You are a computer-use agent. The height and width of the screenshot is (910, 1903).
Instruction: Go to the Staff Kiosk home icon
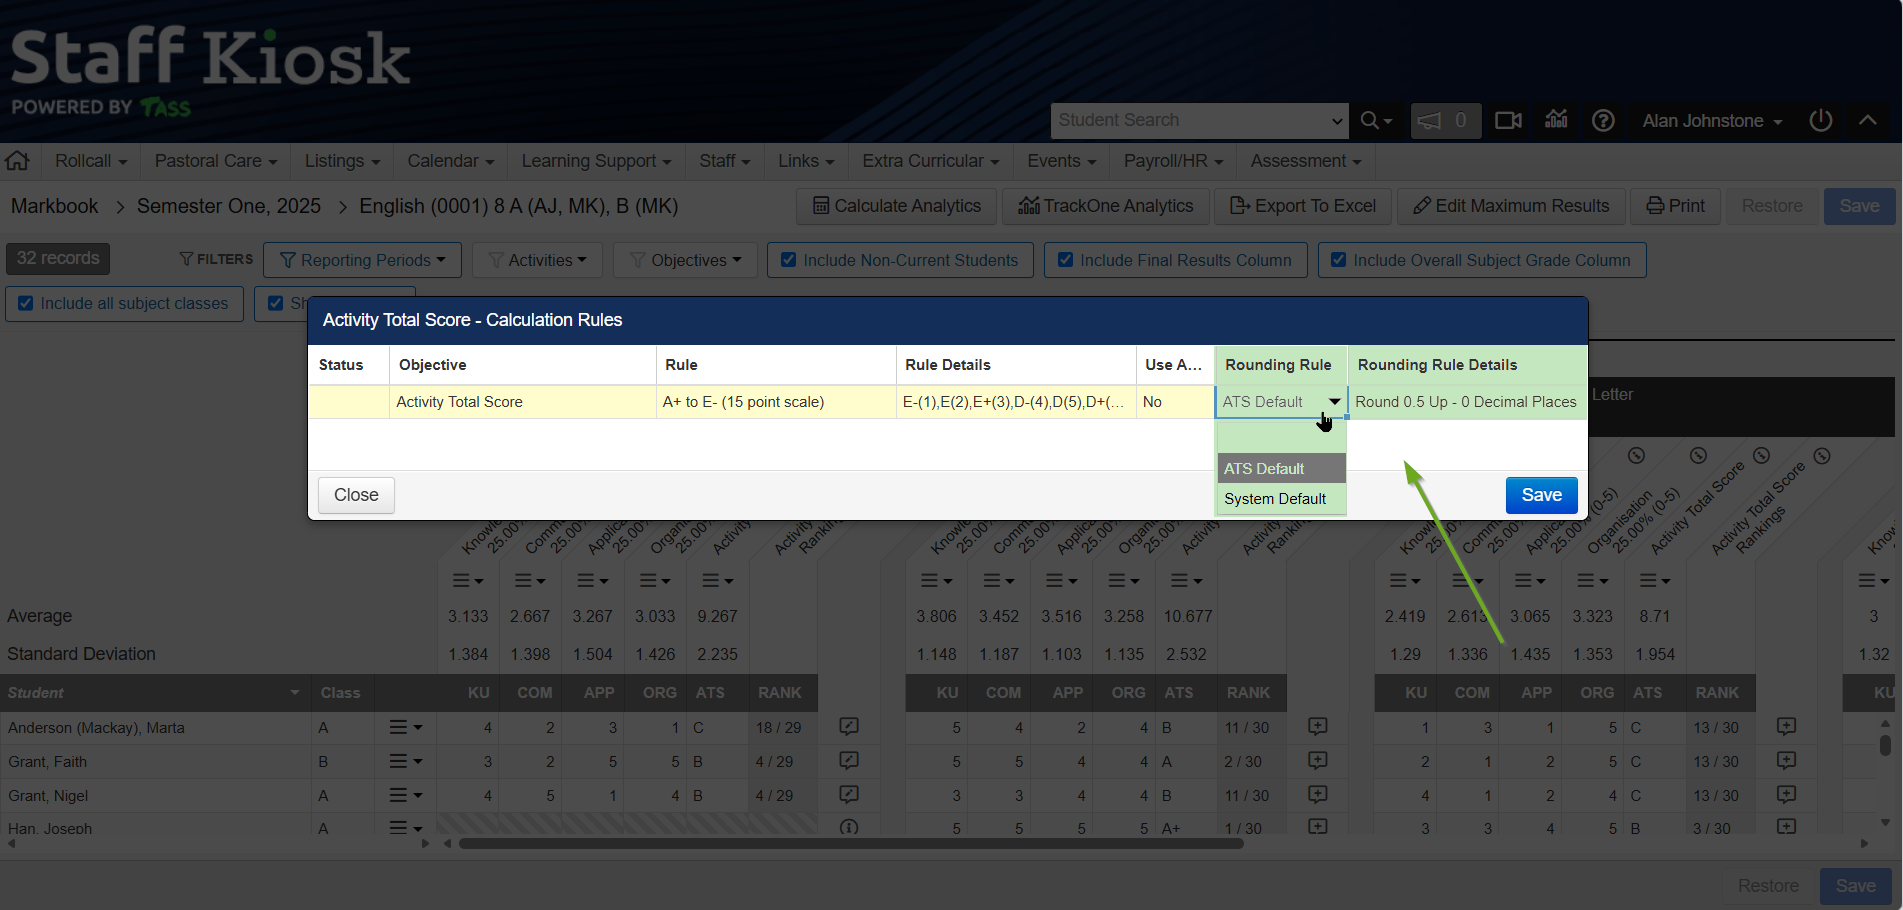tap(17, 160)
